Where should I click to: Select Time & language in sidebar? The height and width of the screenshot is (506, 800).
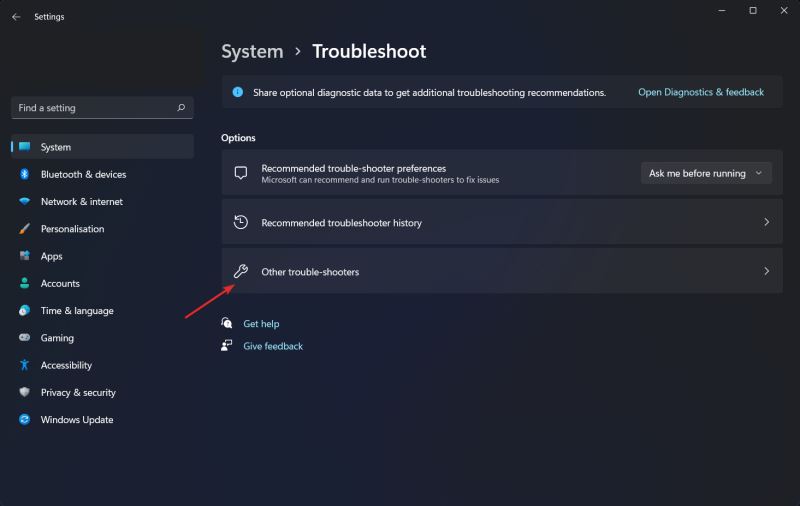click(76, 311)
